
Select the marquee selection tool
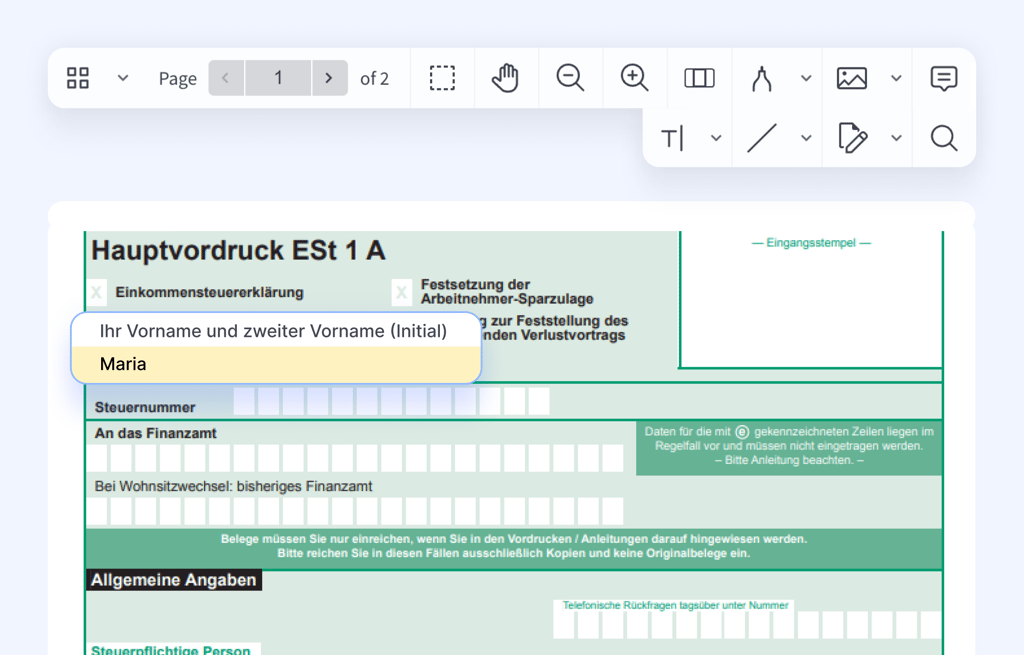pyautogui.click(x=442, y=78)
